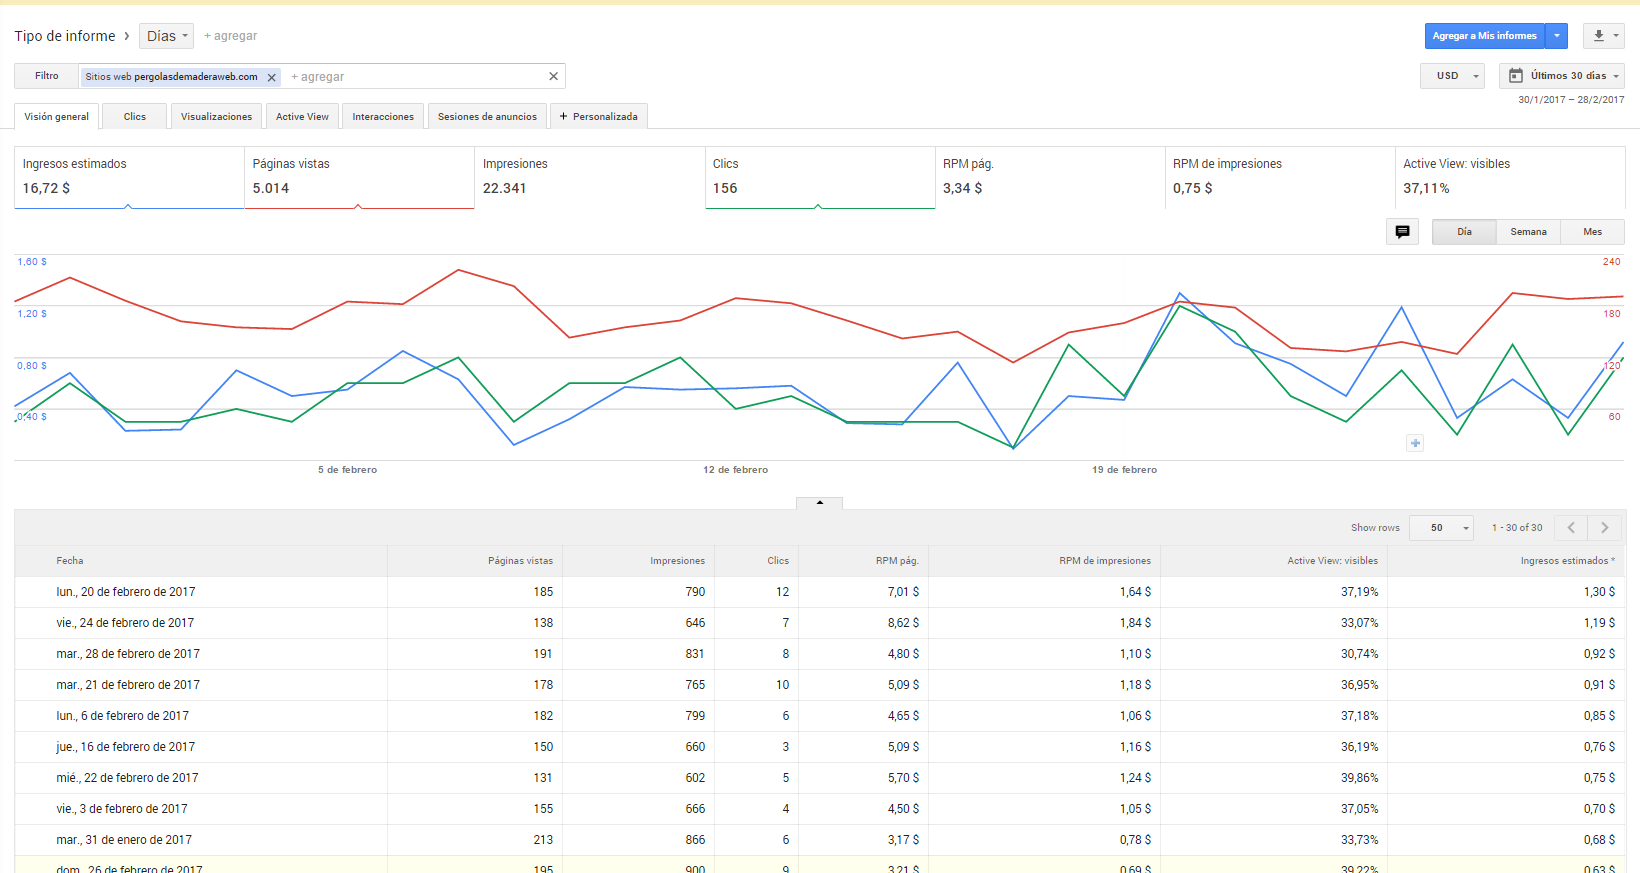
Task: Click the calendar icon in date range
Action: tap(1516, 76)
